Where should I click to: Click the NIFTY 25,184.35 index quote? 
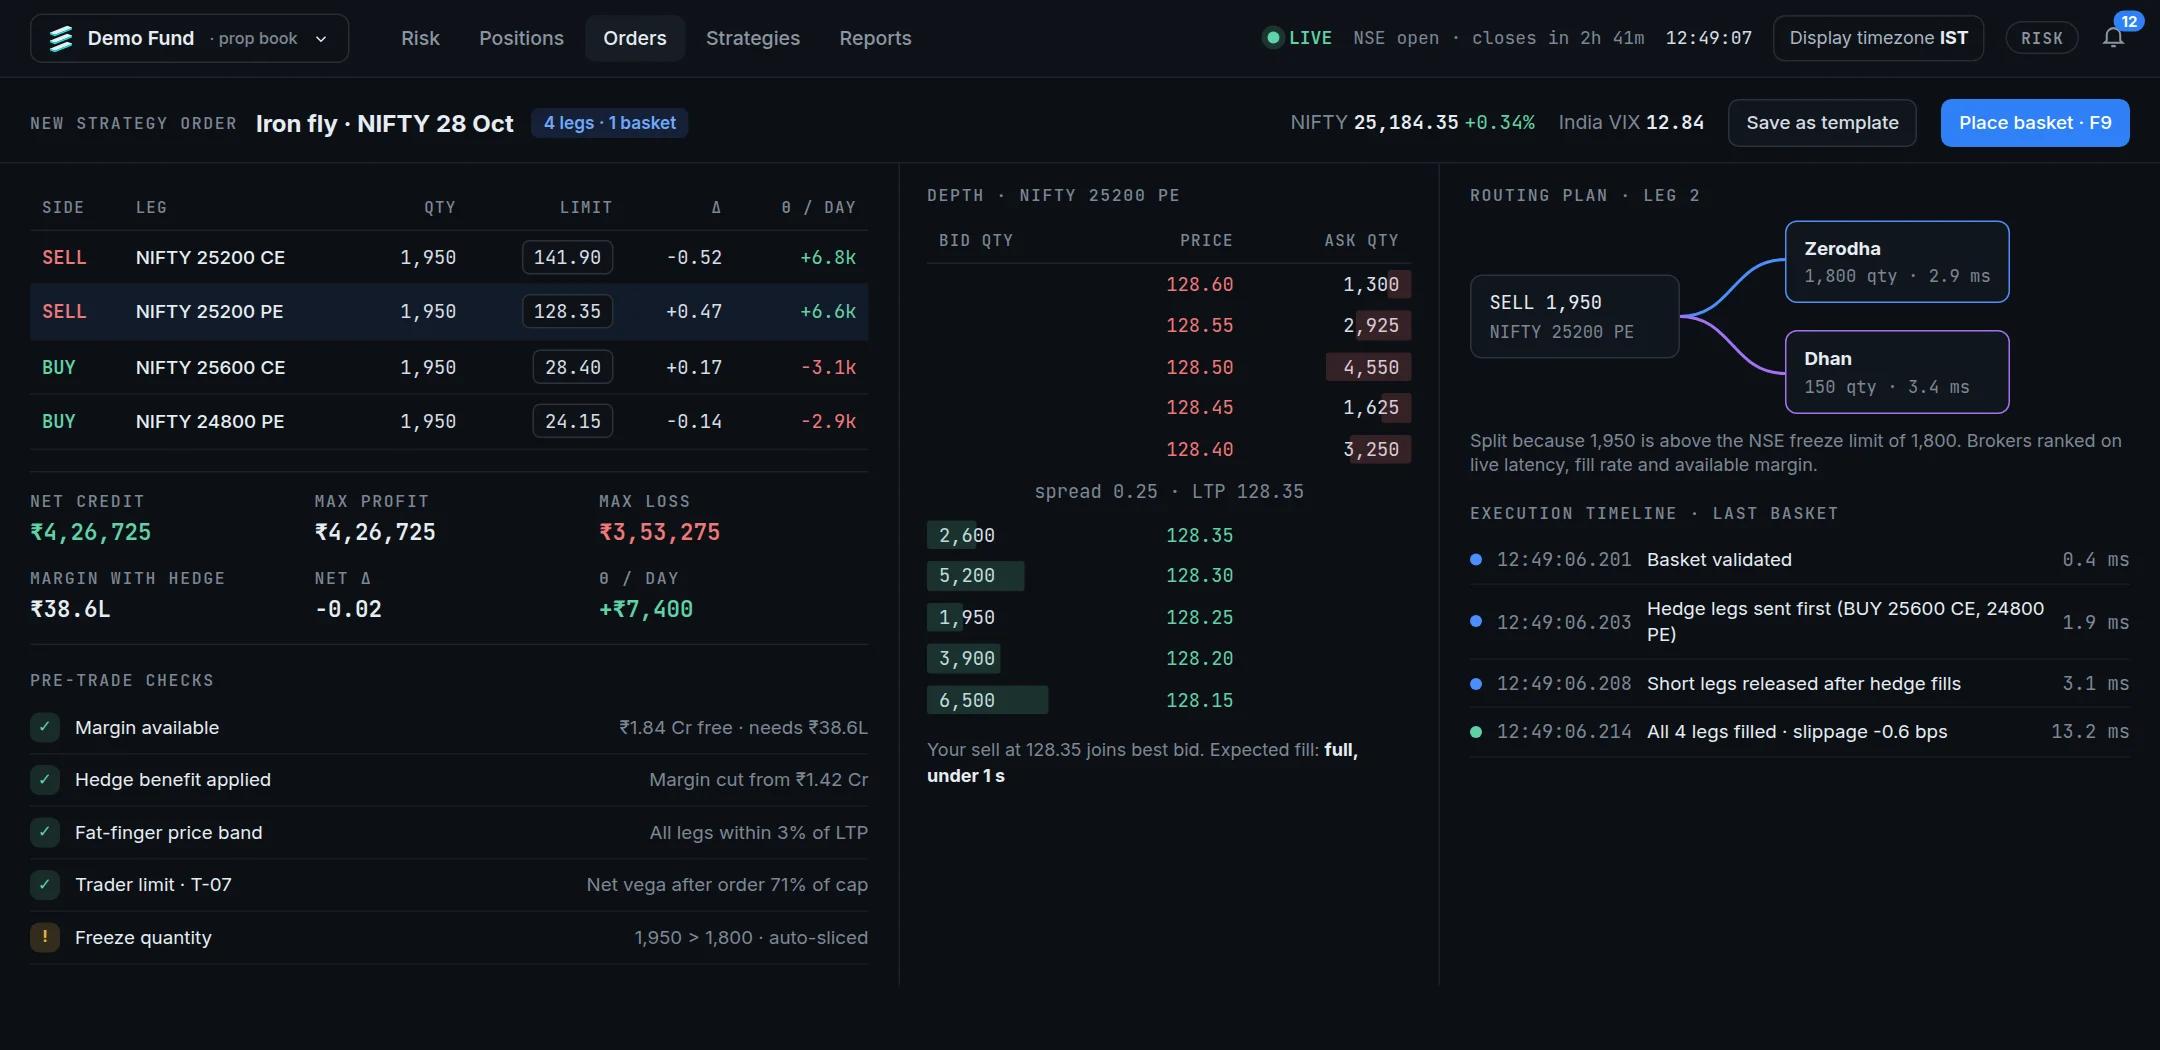coord(1412,122)
